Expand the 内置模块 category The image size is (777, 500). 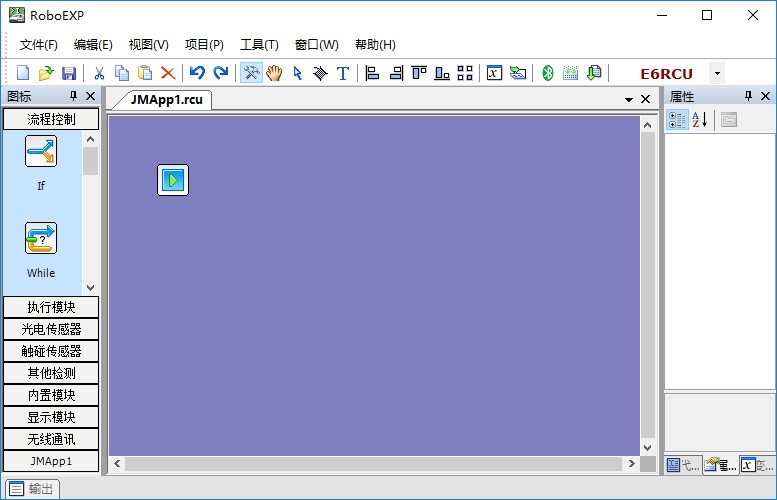pyautogui.click(x=51, y=395)
